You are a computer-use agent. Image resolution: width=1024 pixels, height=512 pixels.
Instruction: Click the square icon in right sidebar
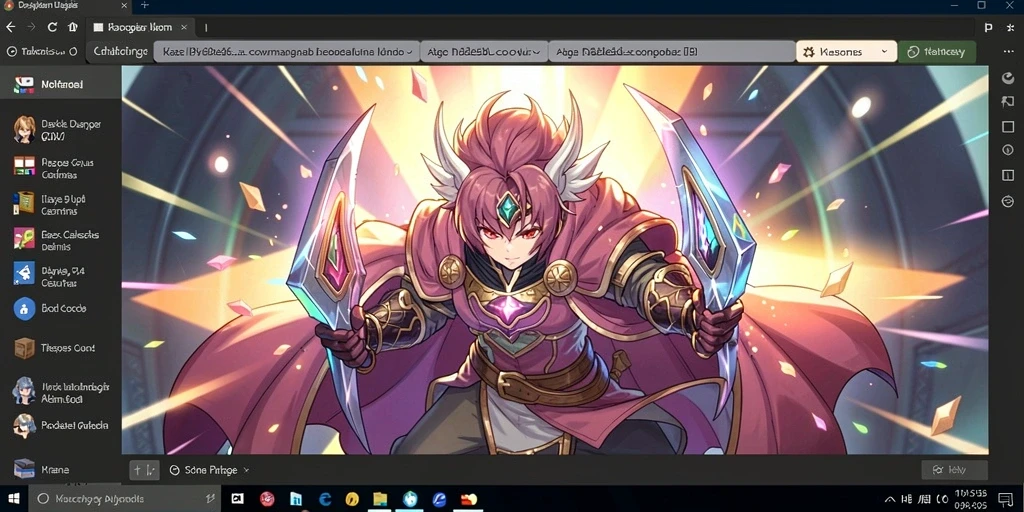[1008, 126]
